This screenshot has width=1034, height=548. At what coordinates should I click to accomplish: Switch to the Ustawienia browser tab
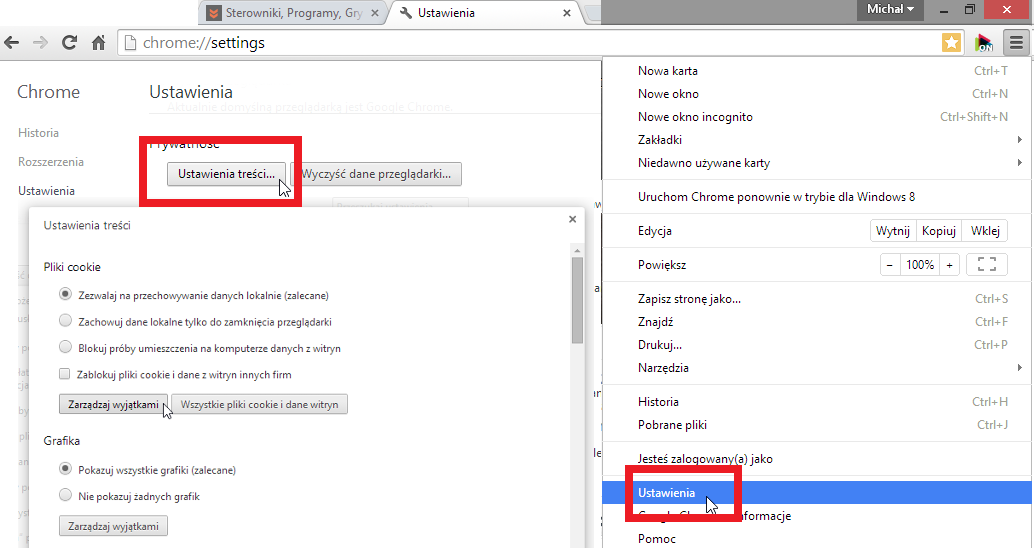(485, 13)
